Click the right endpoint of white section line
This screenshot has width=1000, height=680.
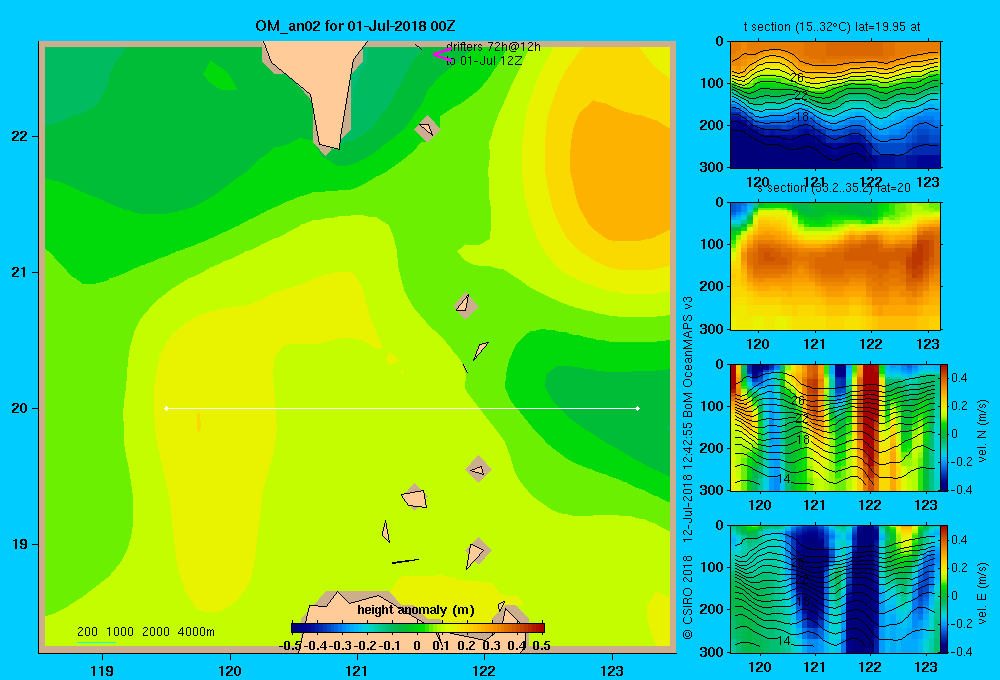(638, 408)
